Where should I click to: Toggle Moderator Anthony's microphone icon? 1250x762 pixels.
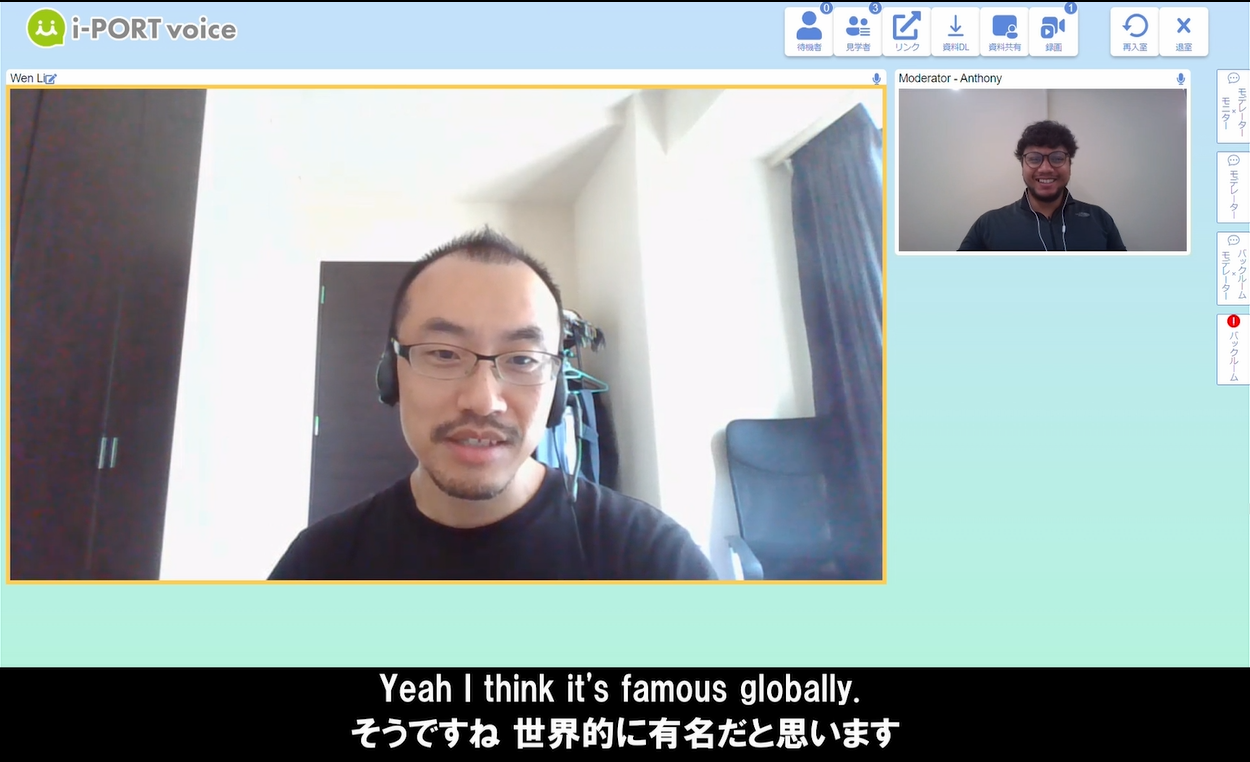pyautogui.click(x=1180, y=79)
